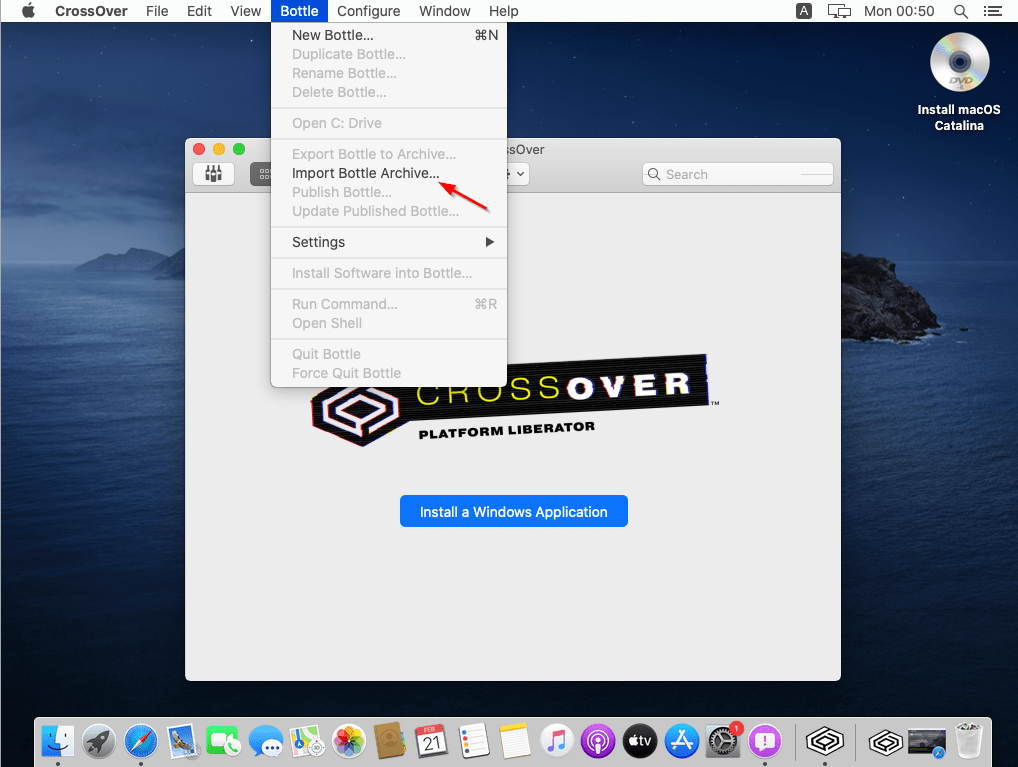1018x767 pixels.
Task: Minimize CrossOver window with yellow button
Action: (x=219, y=149)
